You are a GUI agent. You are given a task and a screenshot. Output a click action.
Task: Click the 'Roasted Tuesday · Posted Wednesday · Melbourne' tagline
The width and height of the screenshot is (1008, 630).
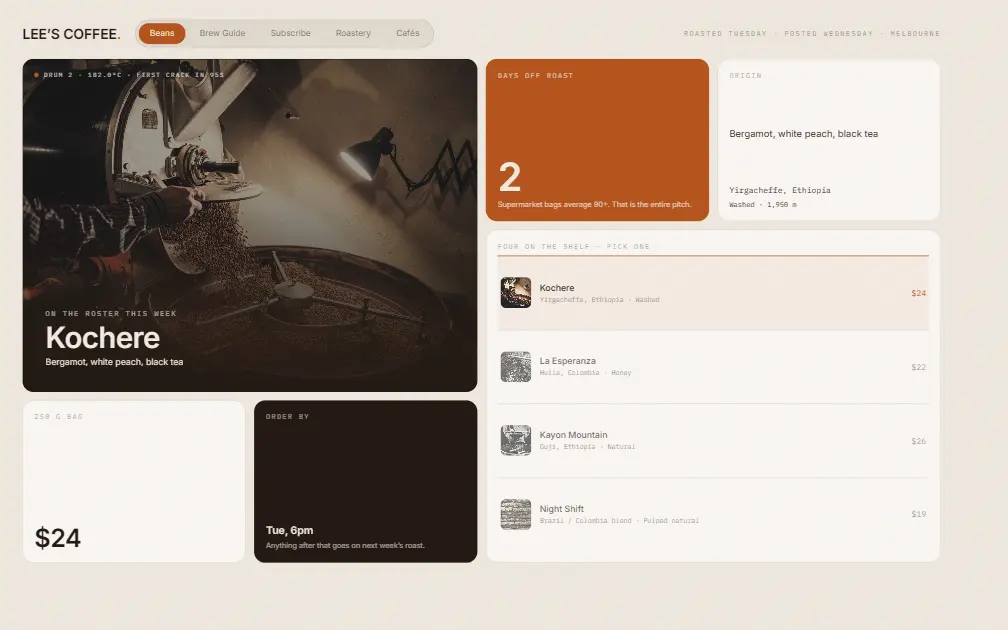click(811, 33)
